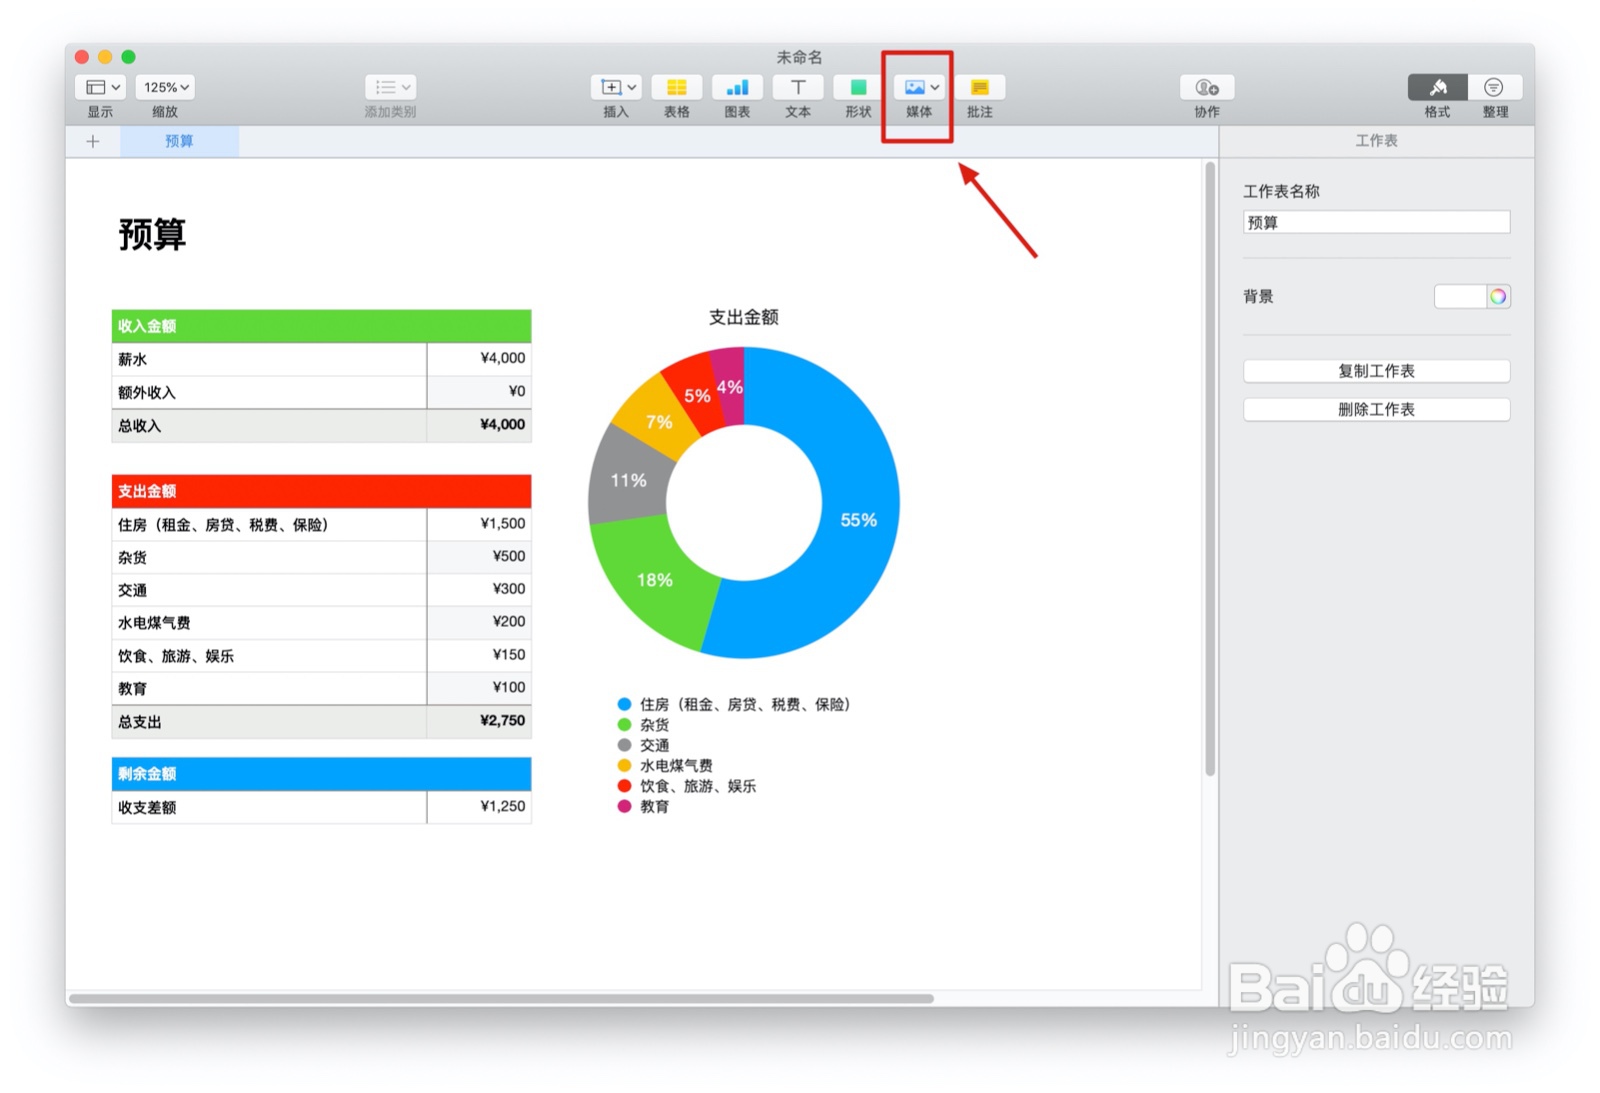Viewport: 1600px width, 1093px height.
Task: Click the vertical canvas scrollbar
Action: 1210,468
